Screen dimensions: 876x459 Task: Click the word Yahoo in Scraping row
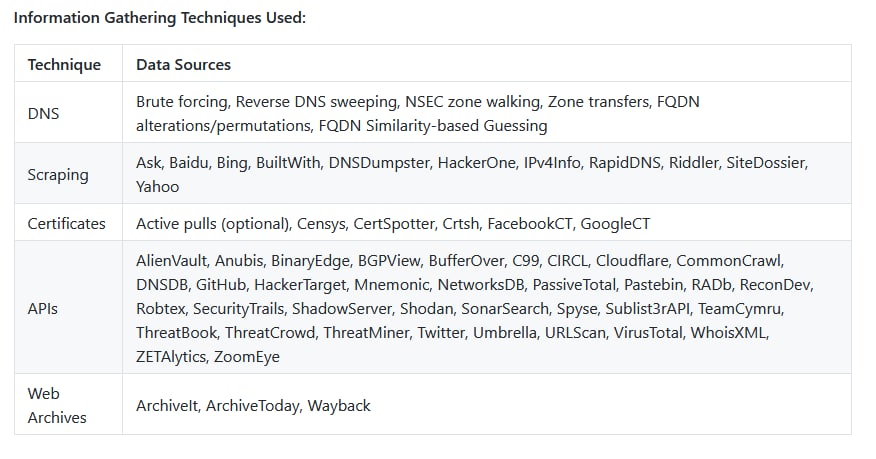(x=158, y=187)
